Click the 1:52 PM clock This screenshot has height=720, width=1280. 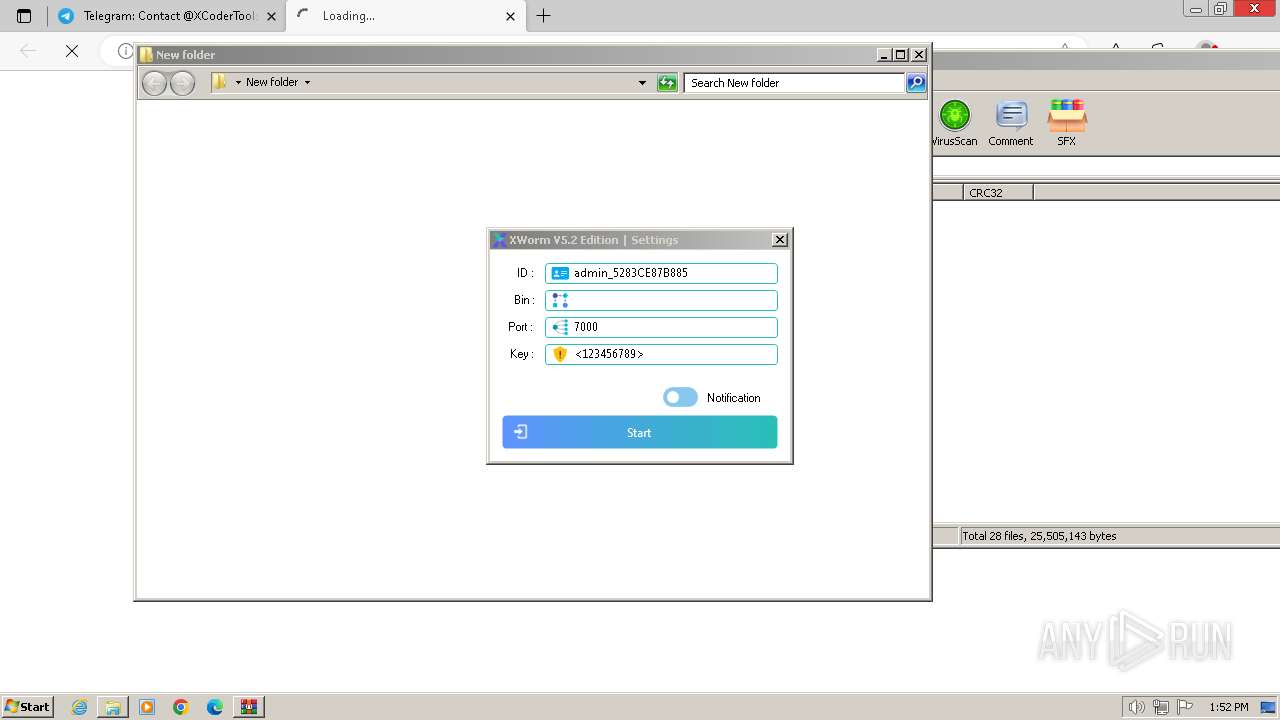tap(1228, 707)
